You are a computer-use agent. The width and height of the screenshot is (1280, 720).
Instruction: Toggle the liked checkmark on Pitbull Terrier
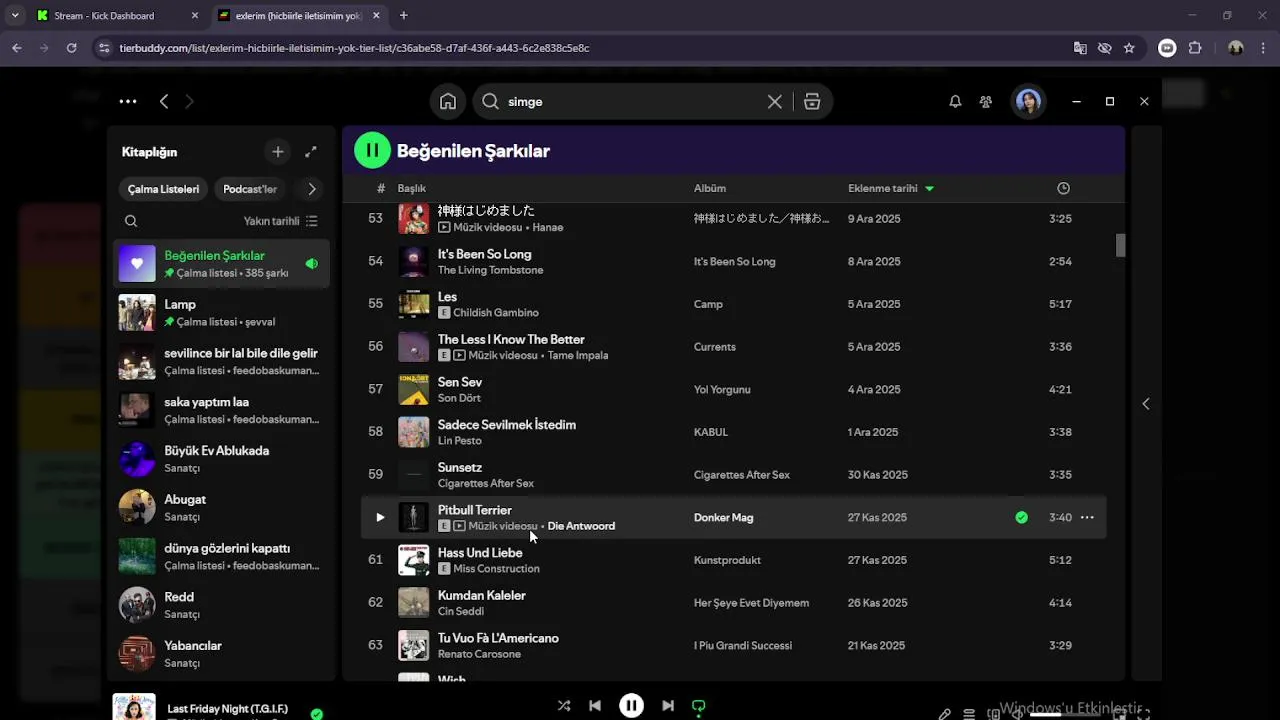1021,517
